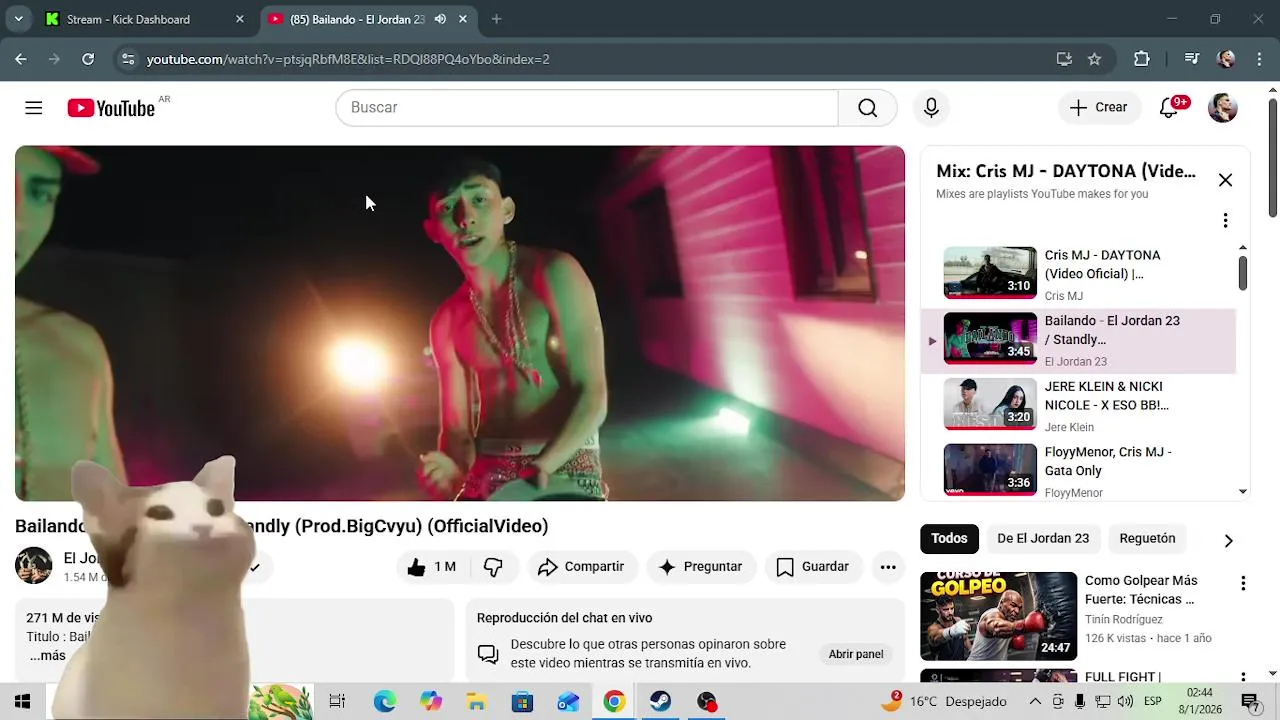Open weather widget 16°C Despejado
The image size is (1280, 720).
pos(944,702)
